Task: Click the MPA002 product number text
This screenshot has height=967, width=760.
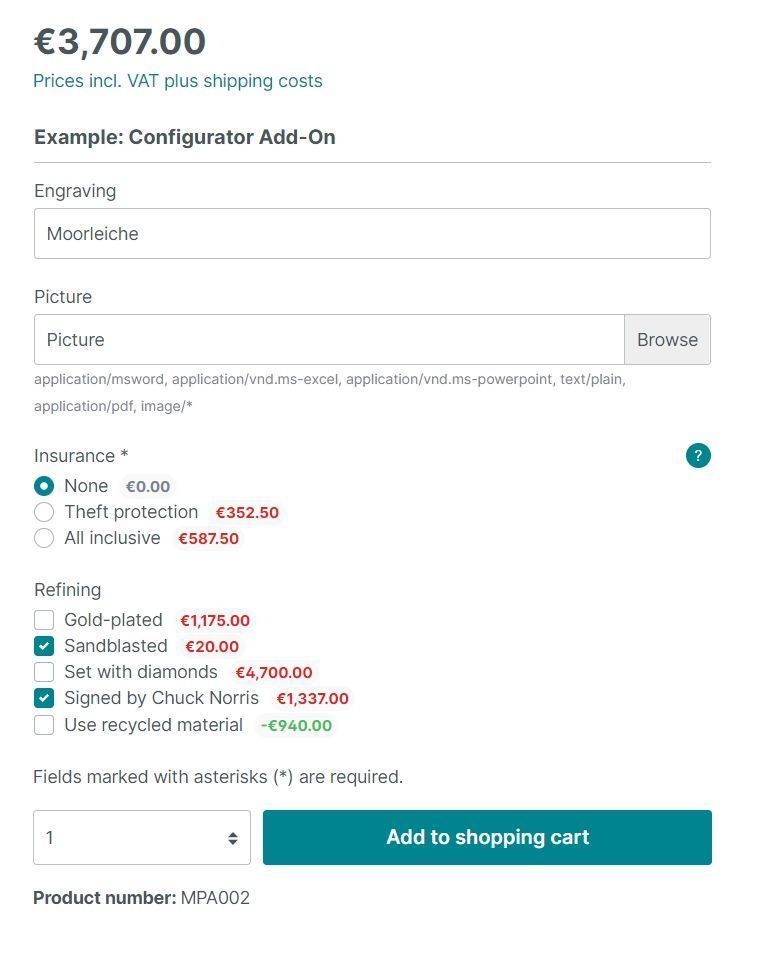Action: coord(215,898)
